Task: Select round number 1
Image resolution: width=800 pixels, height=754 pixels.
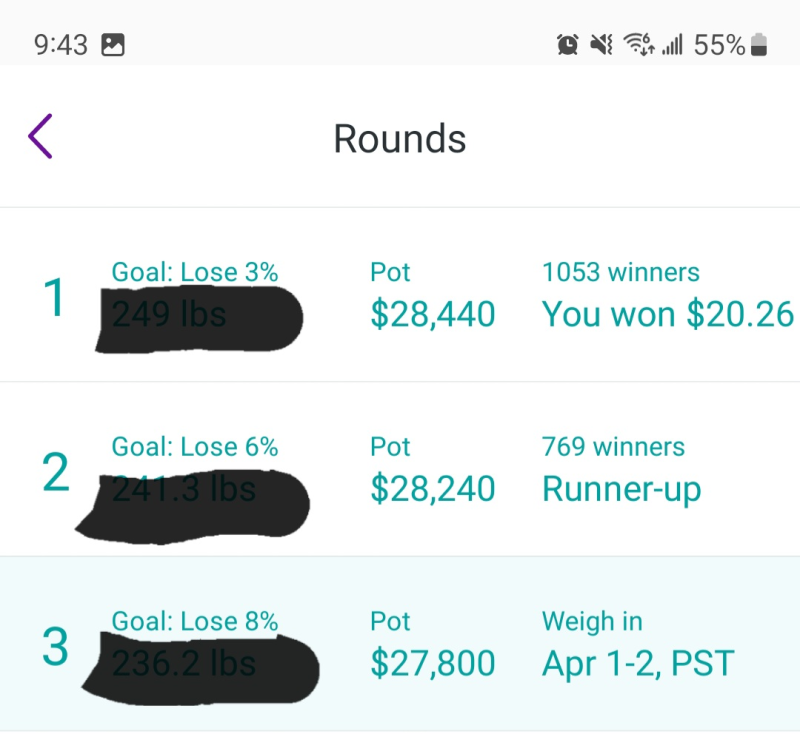Action: 55,298
